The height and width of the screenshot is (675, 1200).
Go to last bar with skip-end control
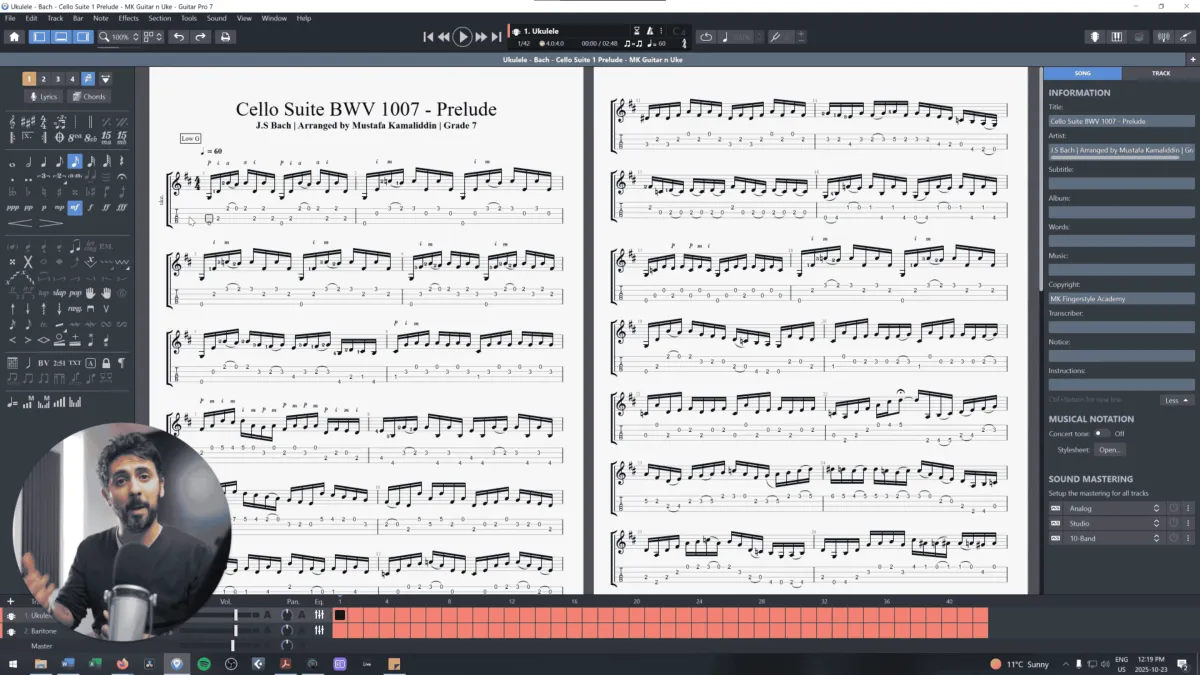pos(496,37)
